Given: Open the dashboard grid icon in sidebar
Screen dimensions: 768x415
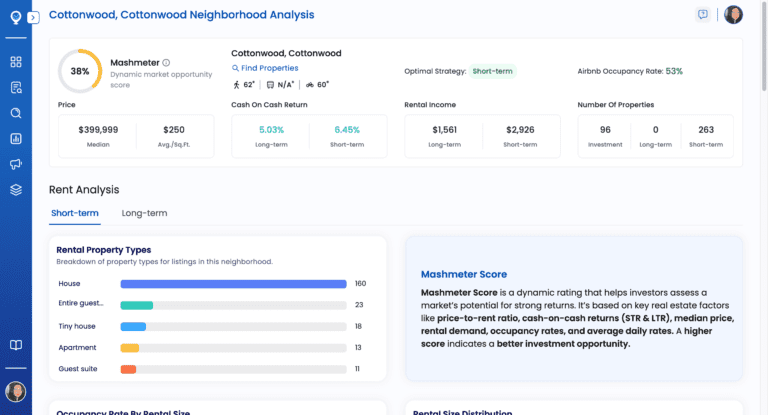Looking at the screenshot, I should 15,62.
